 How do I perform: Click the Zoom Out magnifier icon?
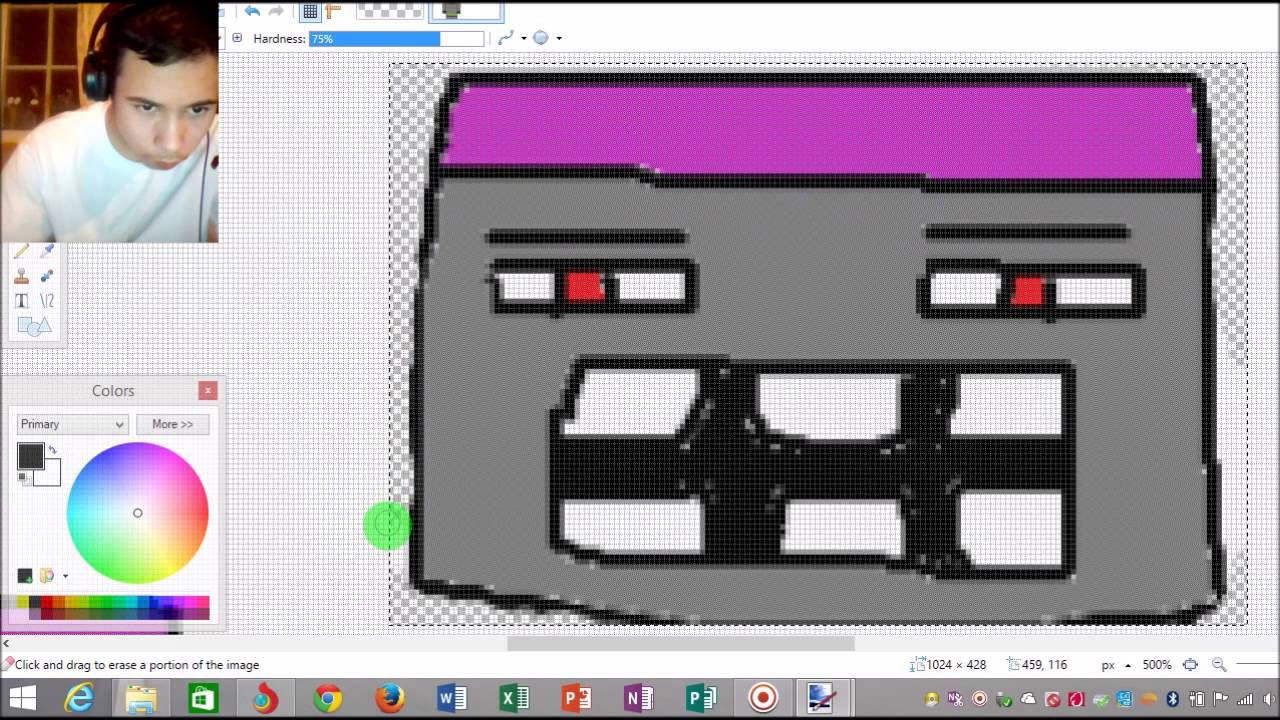(1219, 665)
